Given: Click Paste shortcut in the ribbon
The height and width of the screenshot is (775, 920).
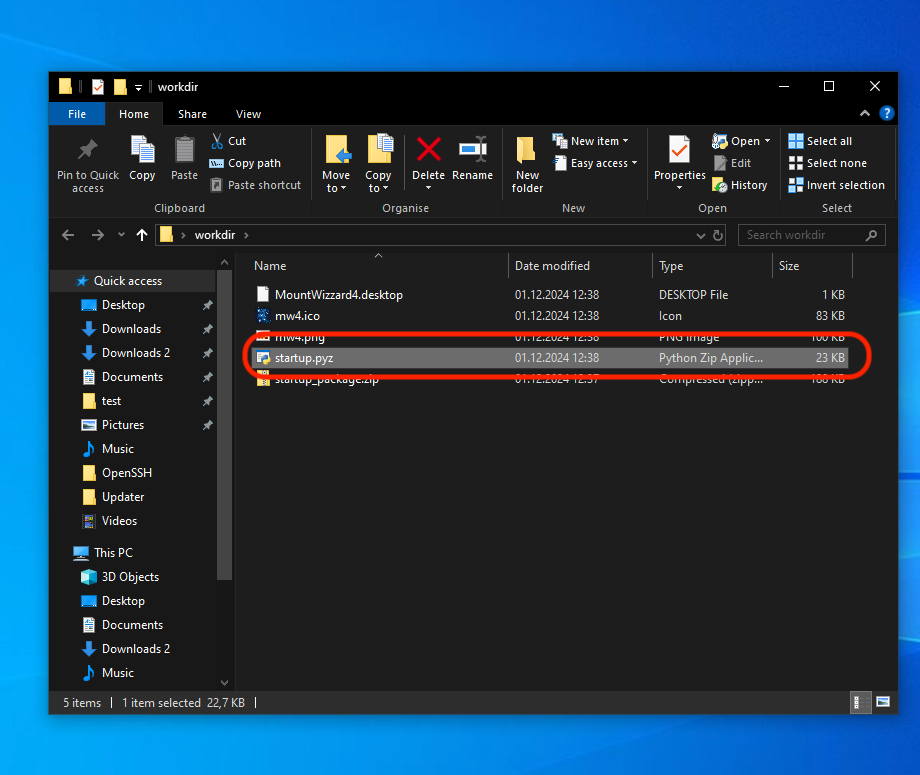Looking at the screenshot, I should pos(256,185).
